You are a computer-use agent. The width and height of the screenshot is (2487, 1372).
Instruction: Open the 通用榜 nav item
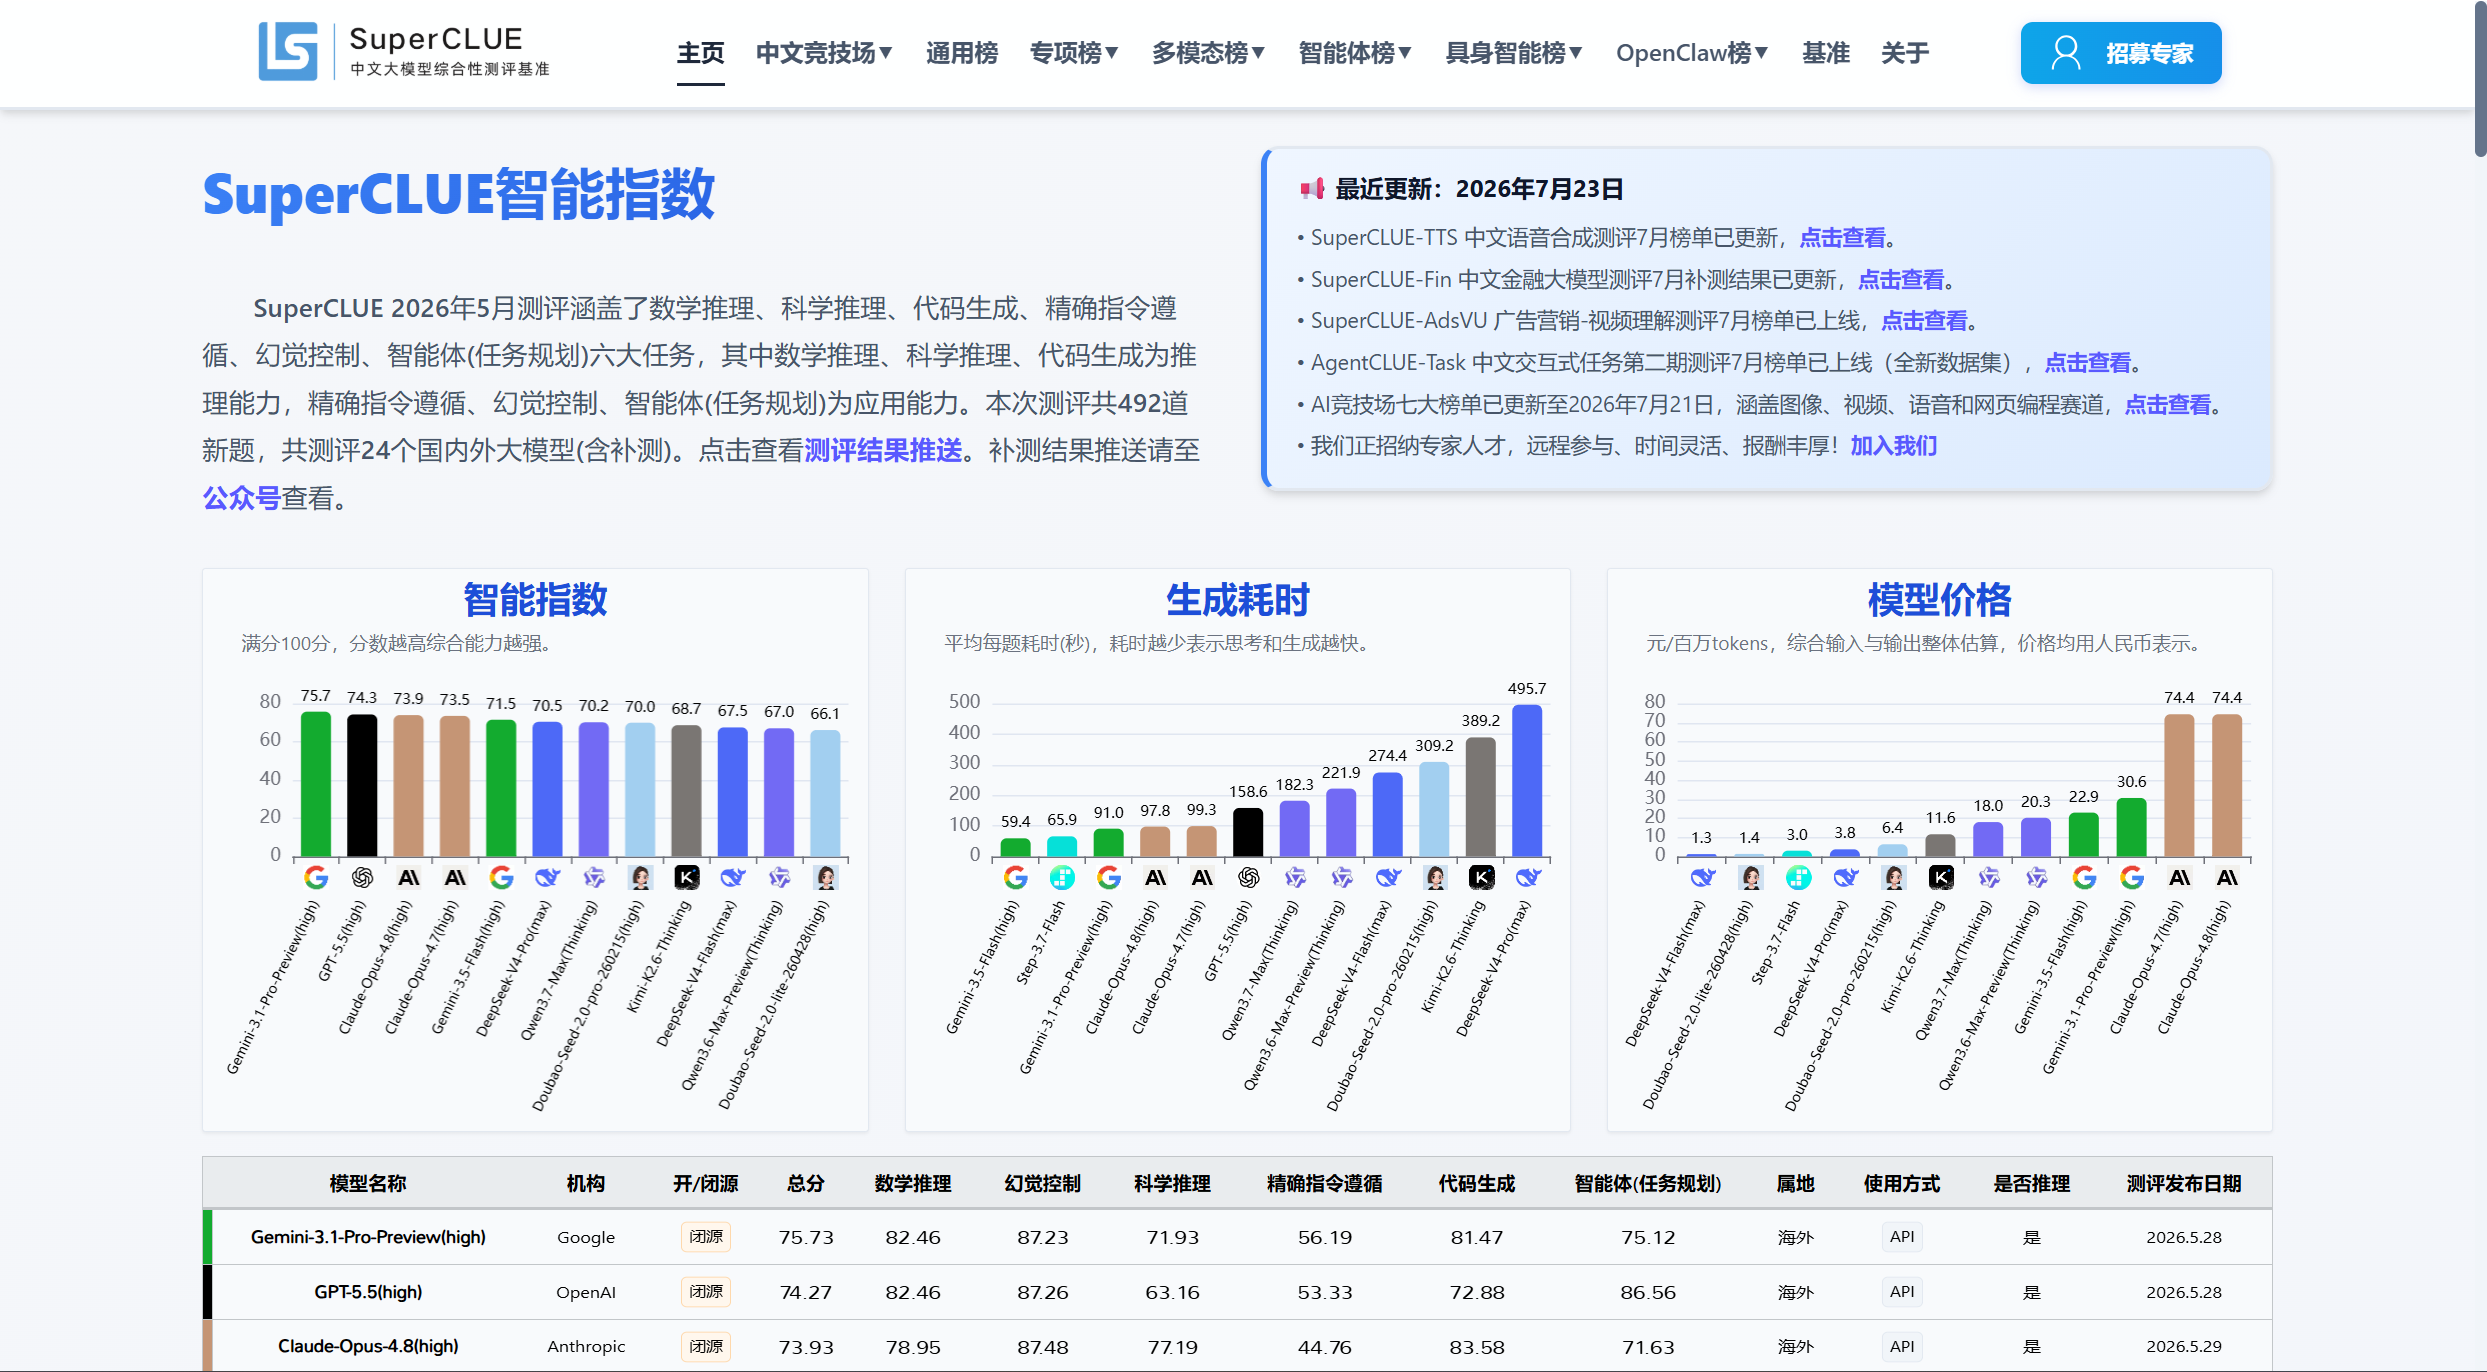(962, 53)
